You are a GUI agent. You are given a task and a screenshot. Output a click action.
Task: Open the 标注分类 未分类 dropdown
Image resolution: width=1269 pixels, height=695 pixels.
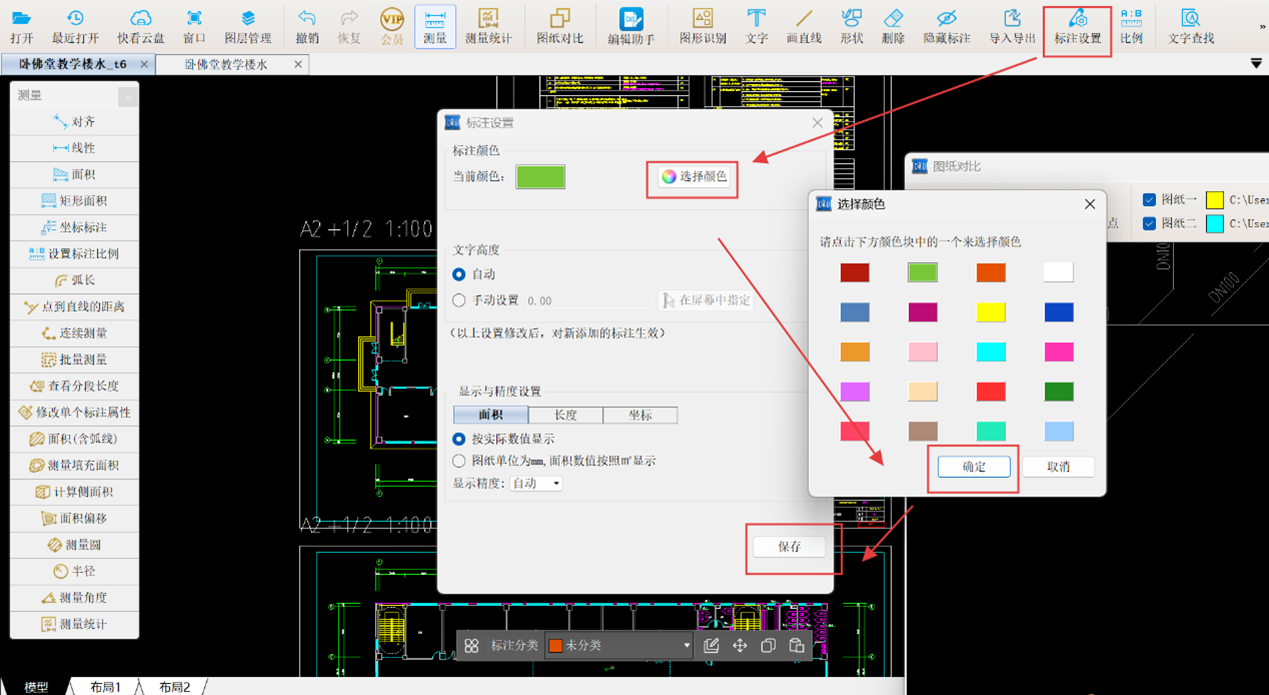[x=619, y=646]
